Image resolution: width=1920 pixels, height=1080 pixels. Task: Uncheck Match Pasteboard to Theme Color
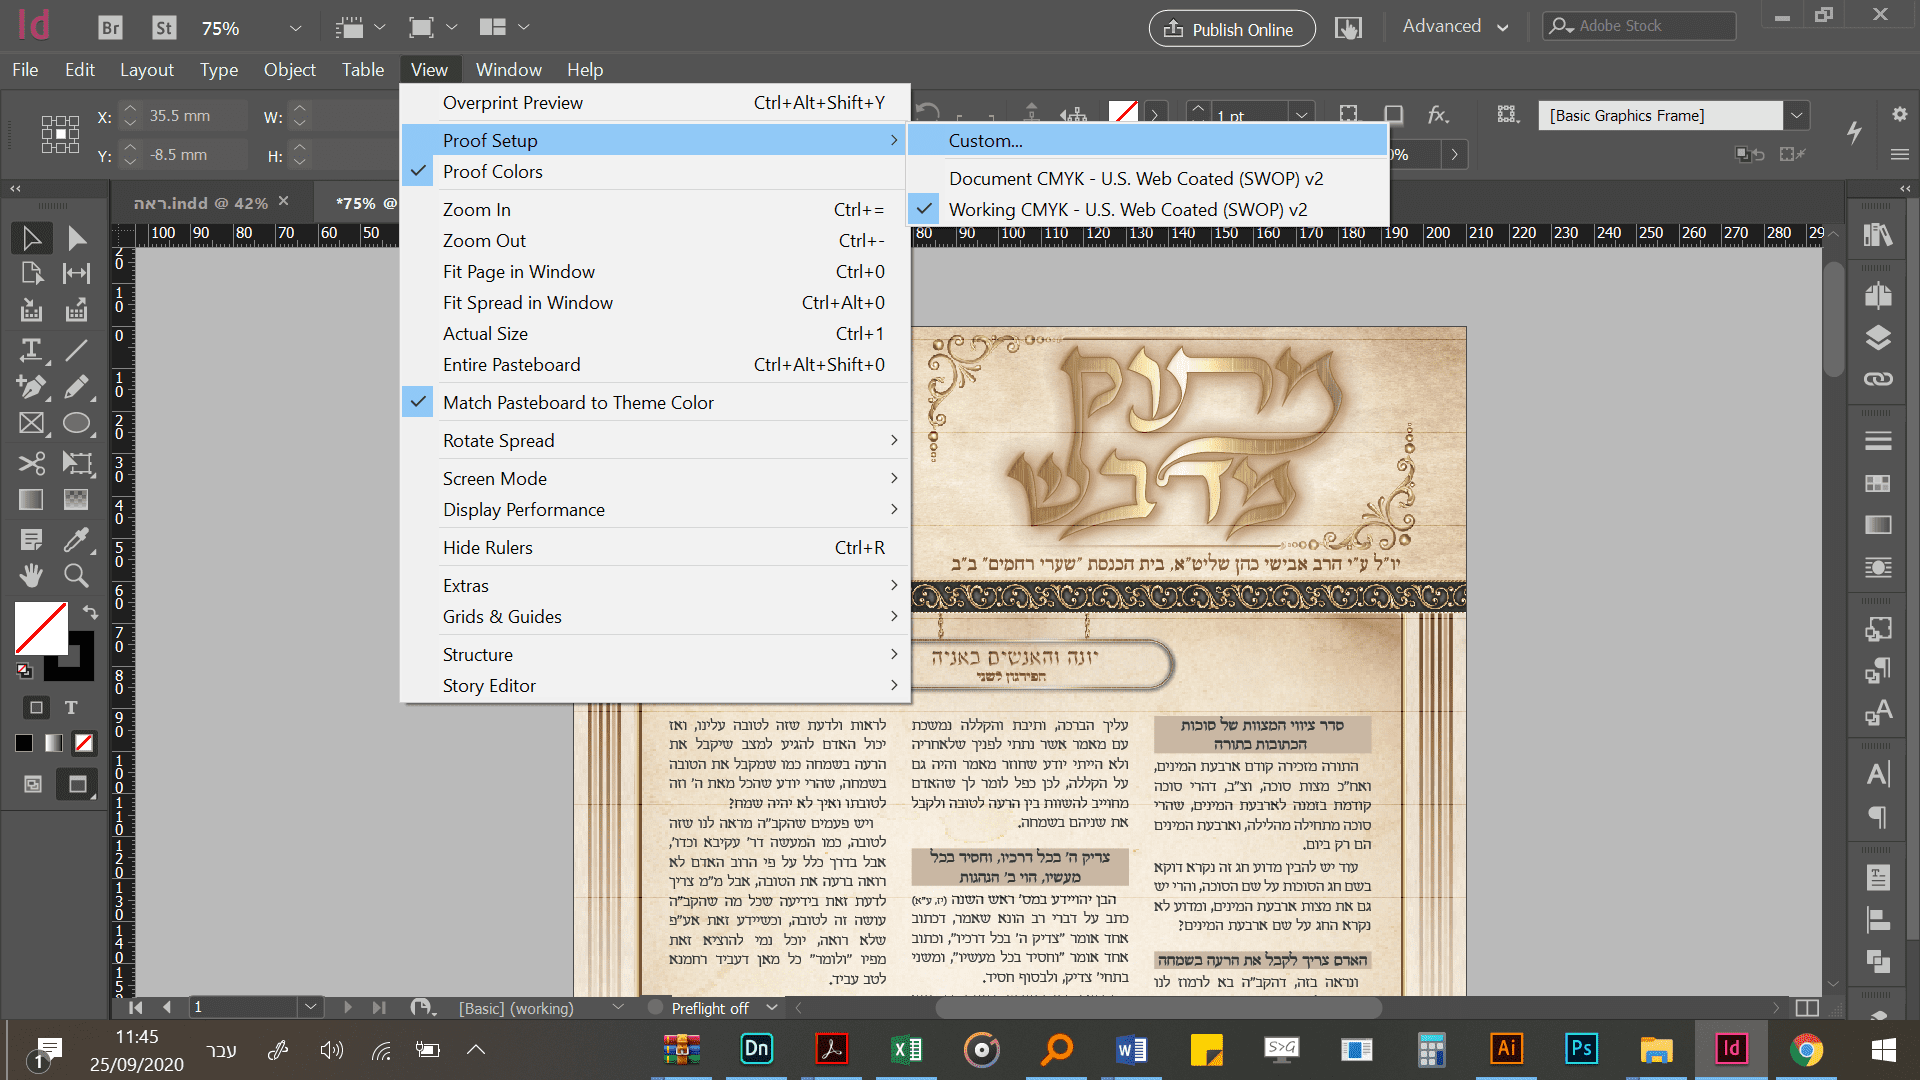click(x=578, y=403)
